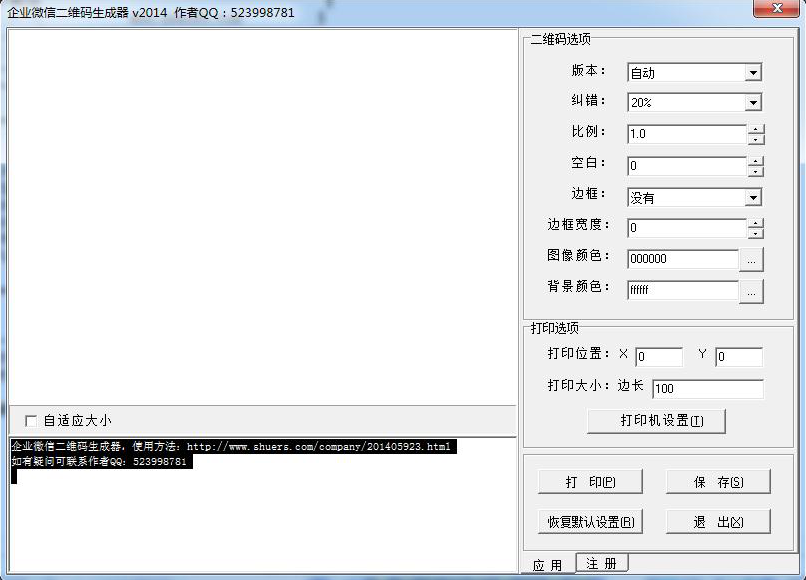This screenshot has height=580, width=806.
Task: Click the 打印 button
Action: (590, 482)
